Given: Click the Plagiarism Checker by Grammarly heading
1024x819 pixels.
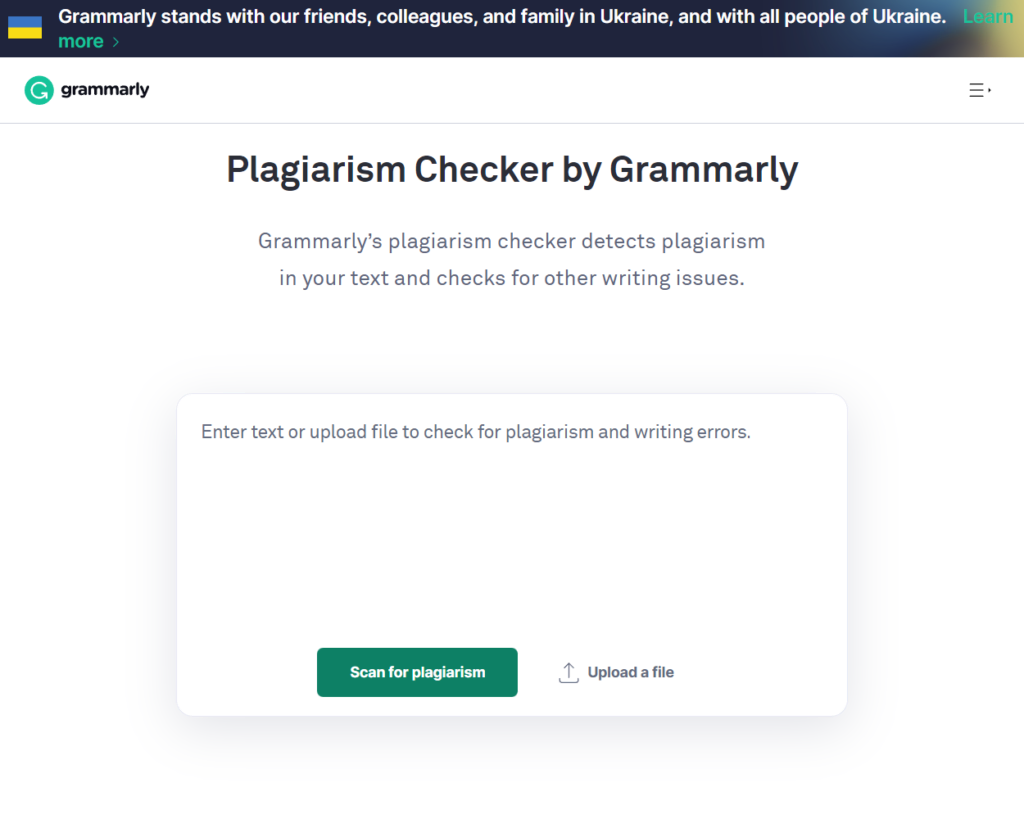Looking at the screenshot, I should pos(512,169).
